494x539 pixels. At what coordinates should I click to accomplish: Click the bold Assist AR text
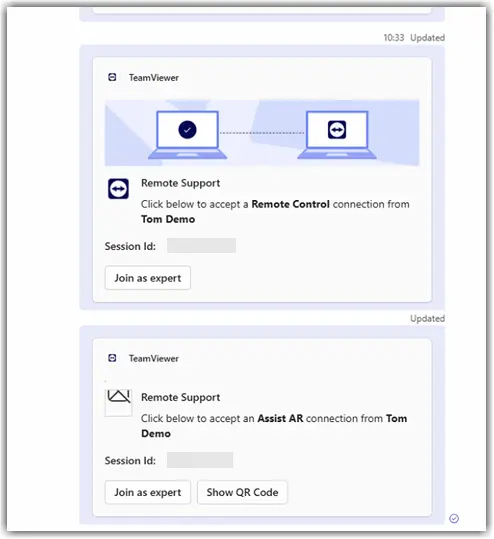click(x=280, y=418)
